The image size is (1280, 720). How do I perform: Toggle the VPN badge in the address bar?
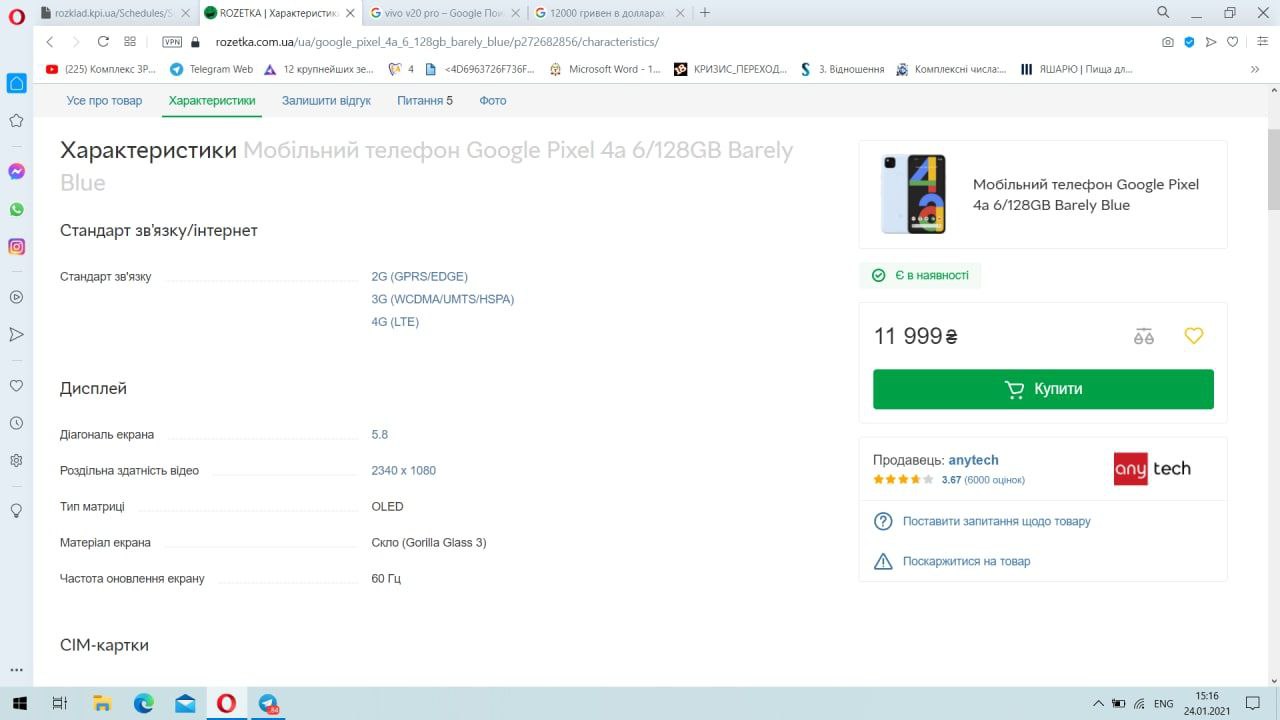(x=172, y=42)
